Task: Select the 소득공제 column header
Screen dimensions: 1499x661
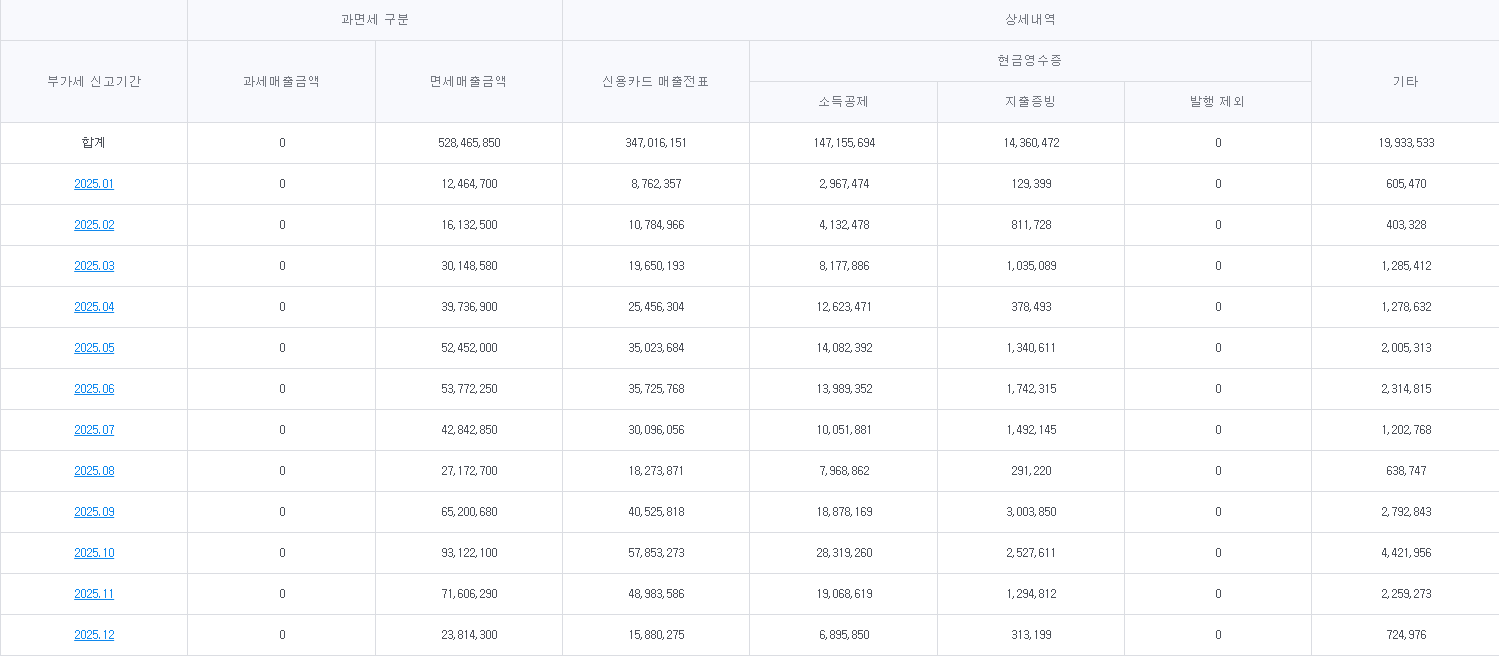Action: 843,102
